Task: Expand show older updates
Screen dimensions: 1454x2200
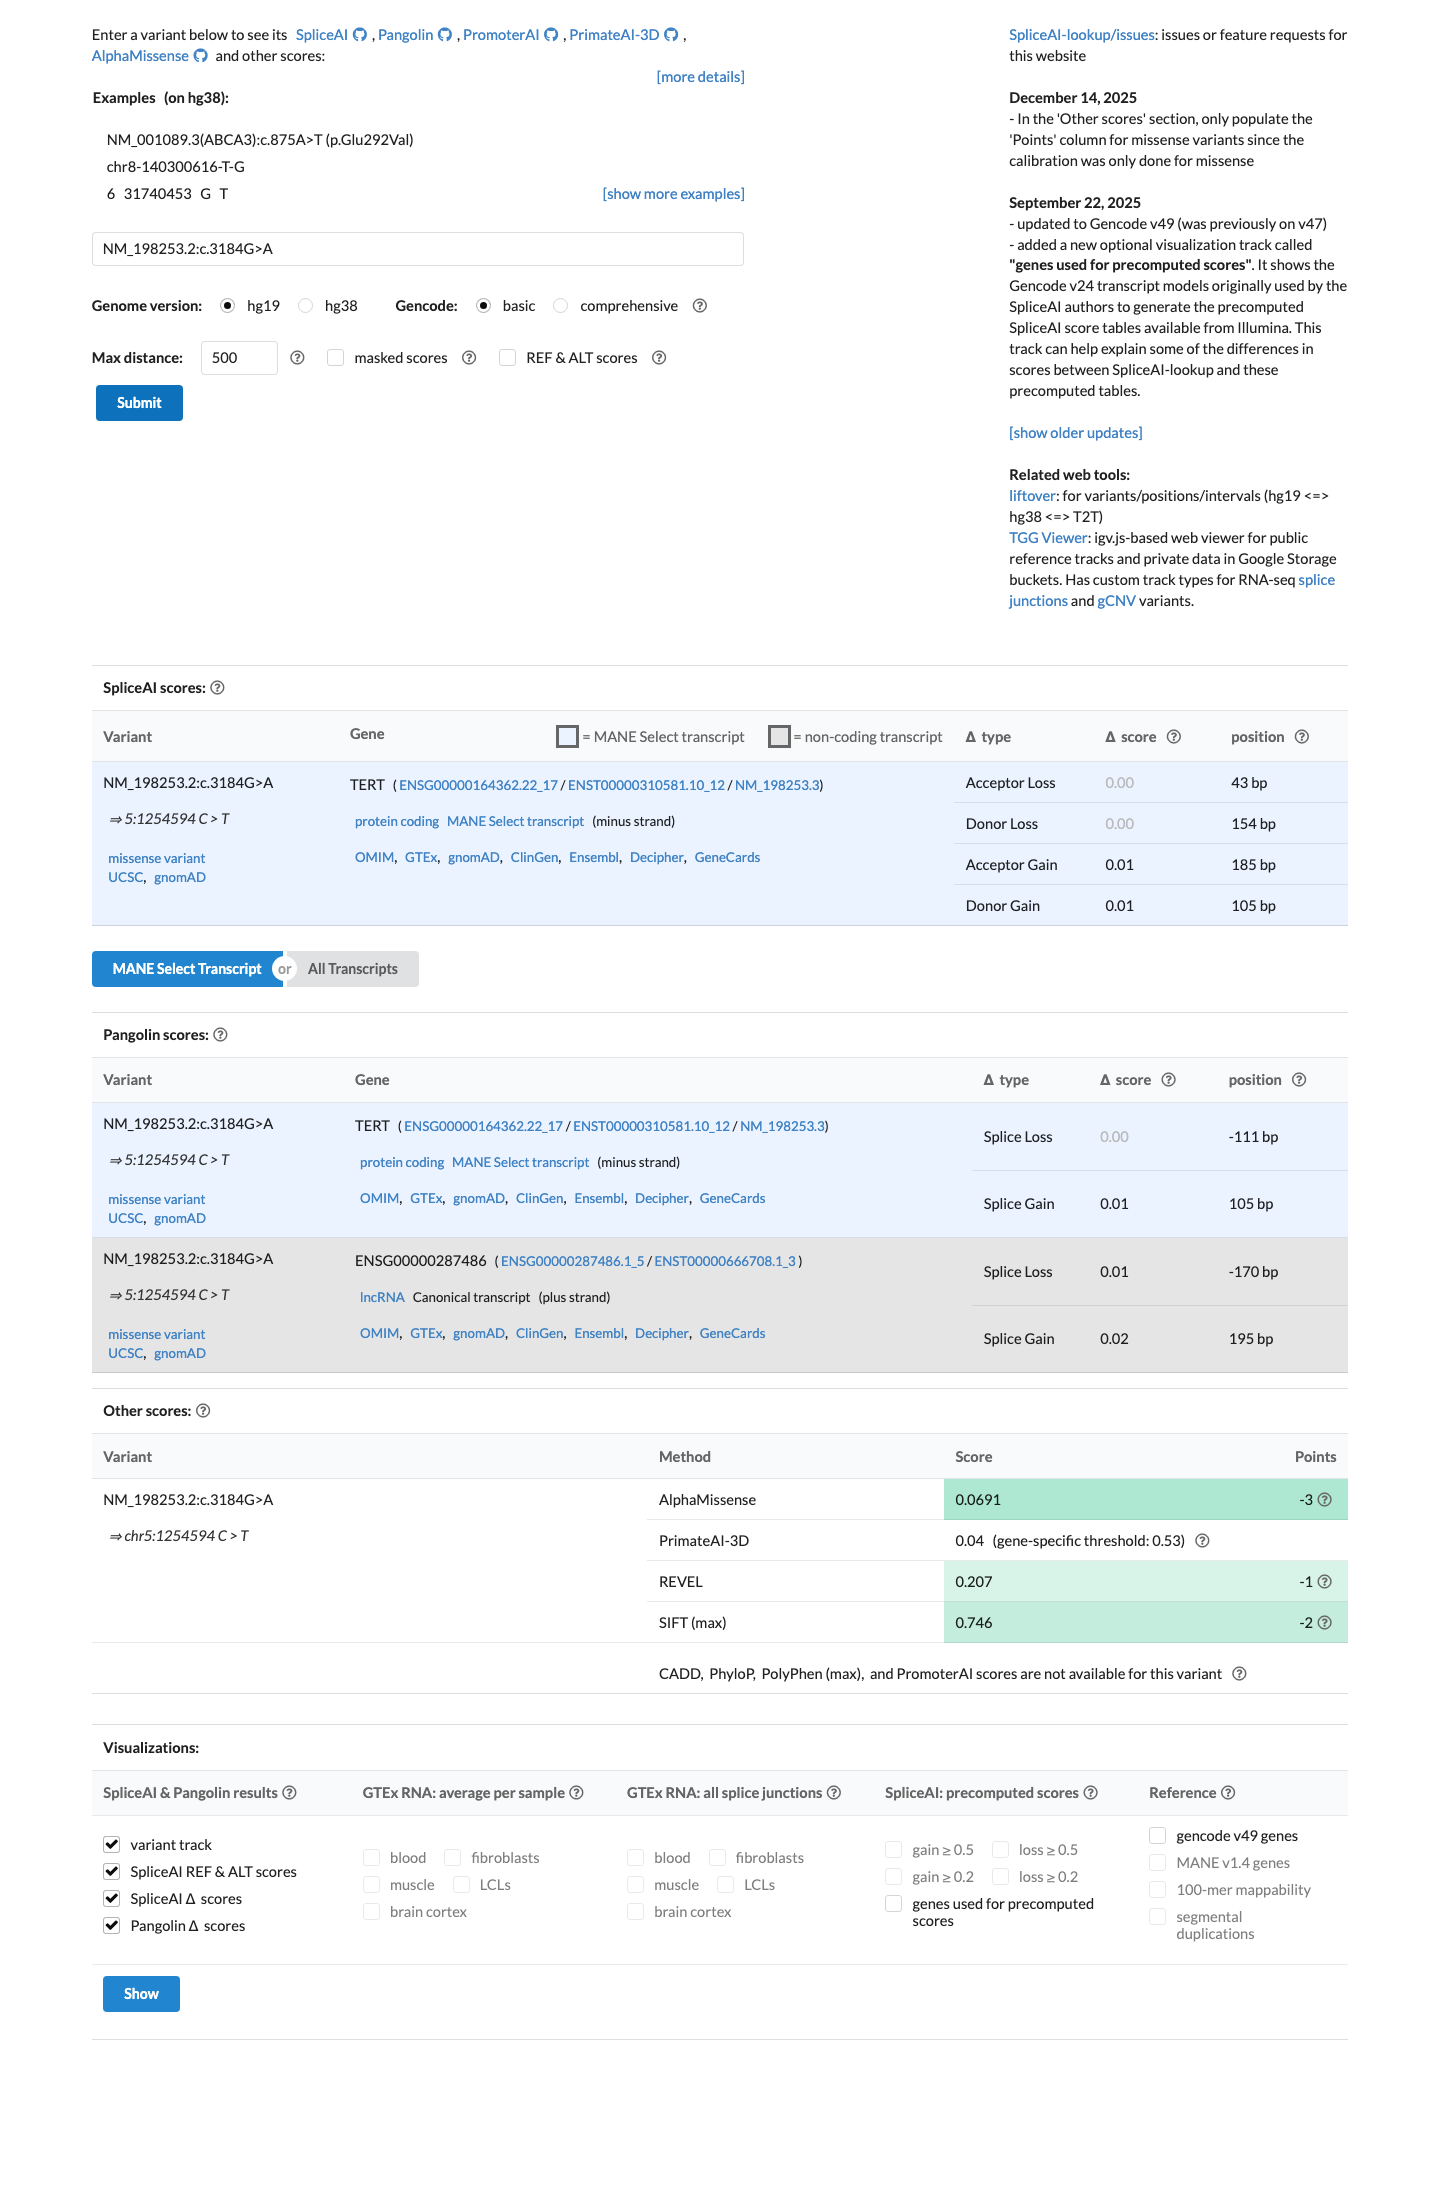Action: point(1075,433)
